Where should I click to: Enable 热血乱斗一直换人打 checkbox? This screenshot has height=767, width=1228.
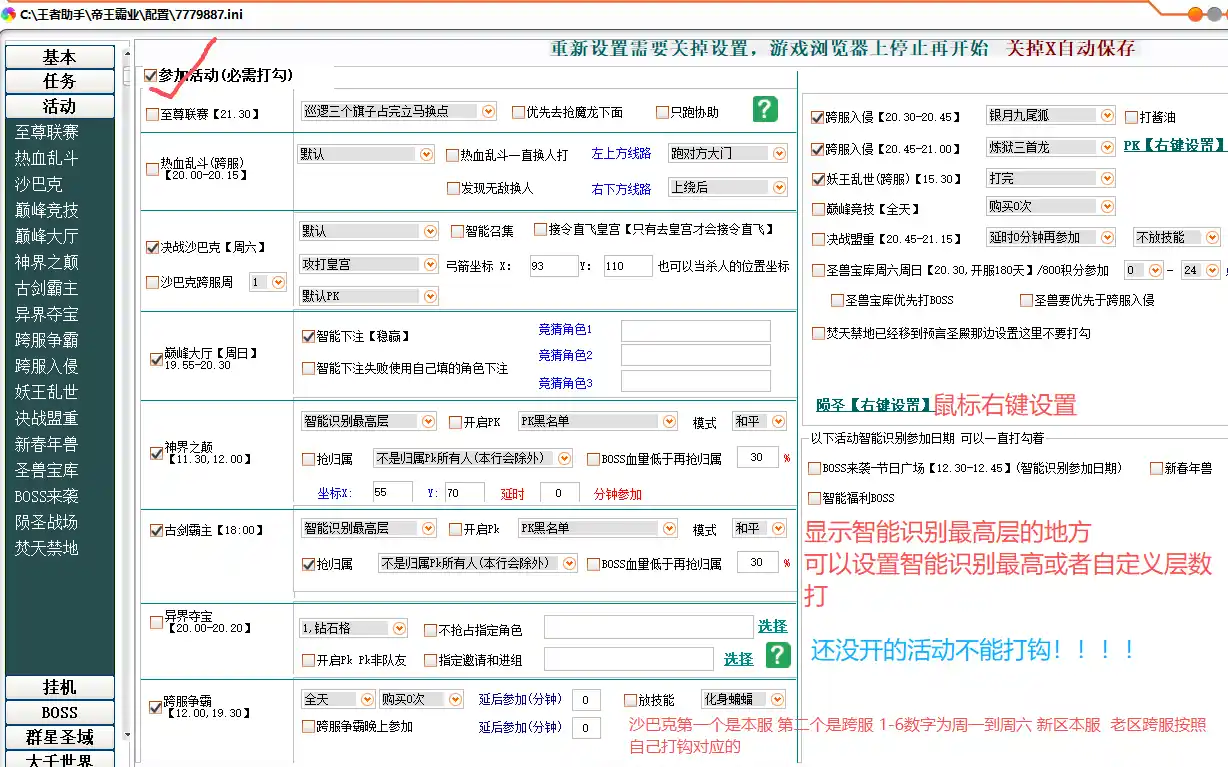pyautogui.click(x=452, y=155)
